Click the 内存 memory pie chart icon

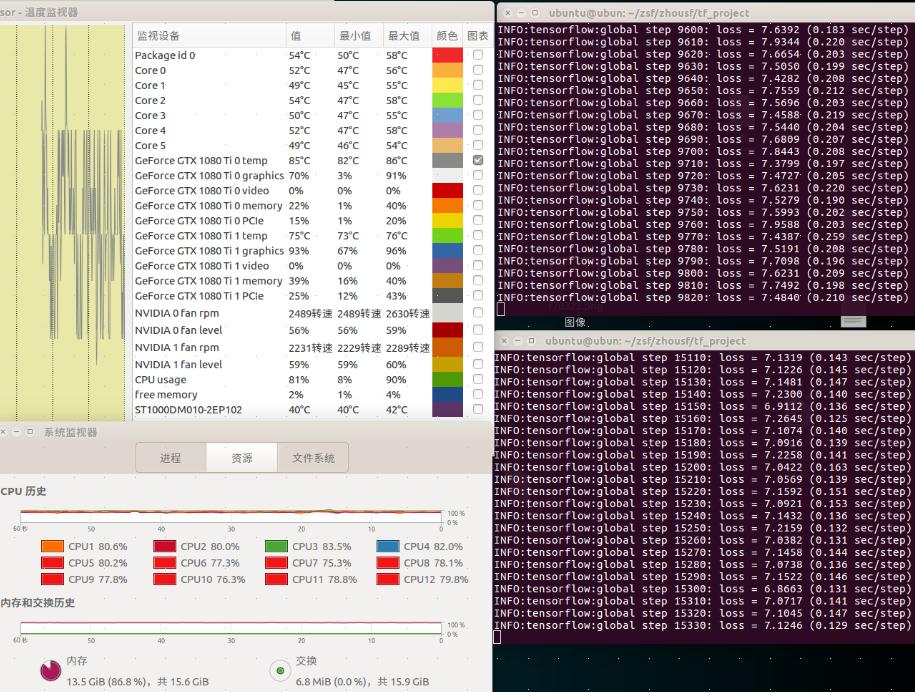(x=49, y=670)
